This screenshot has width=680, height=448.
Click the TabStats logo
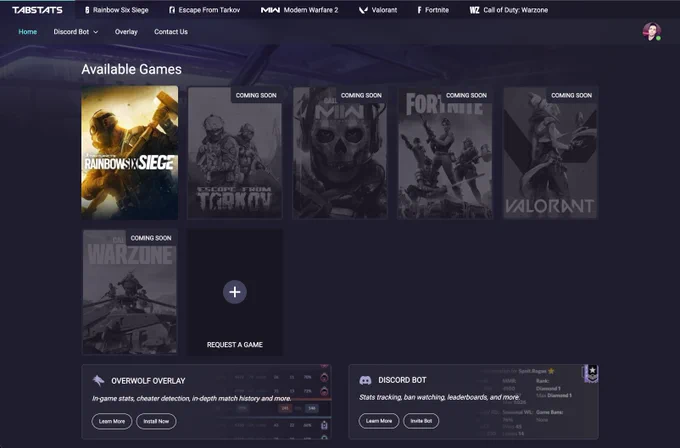(x=37, y=10)
